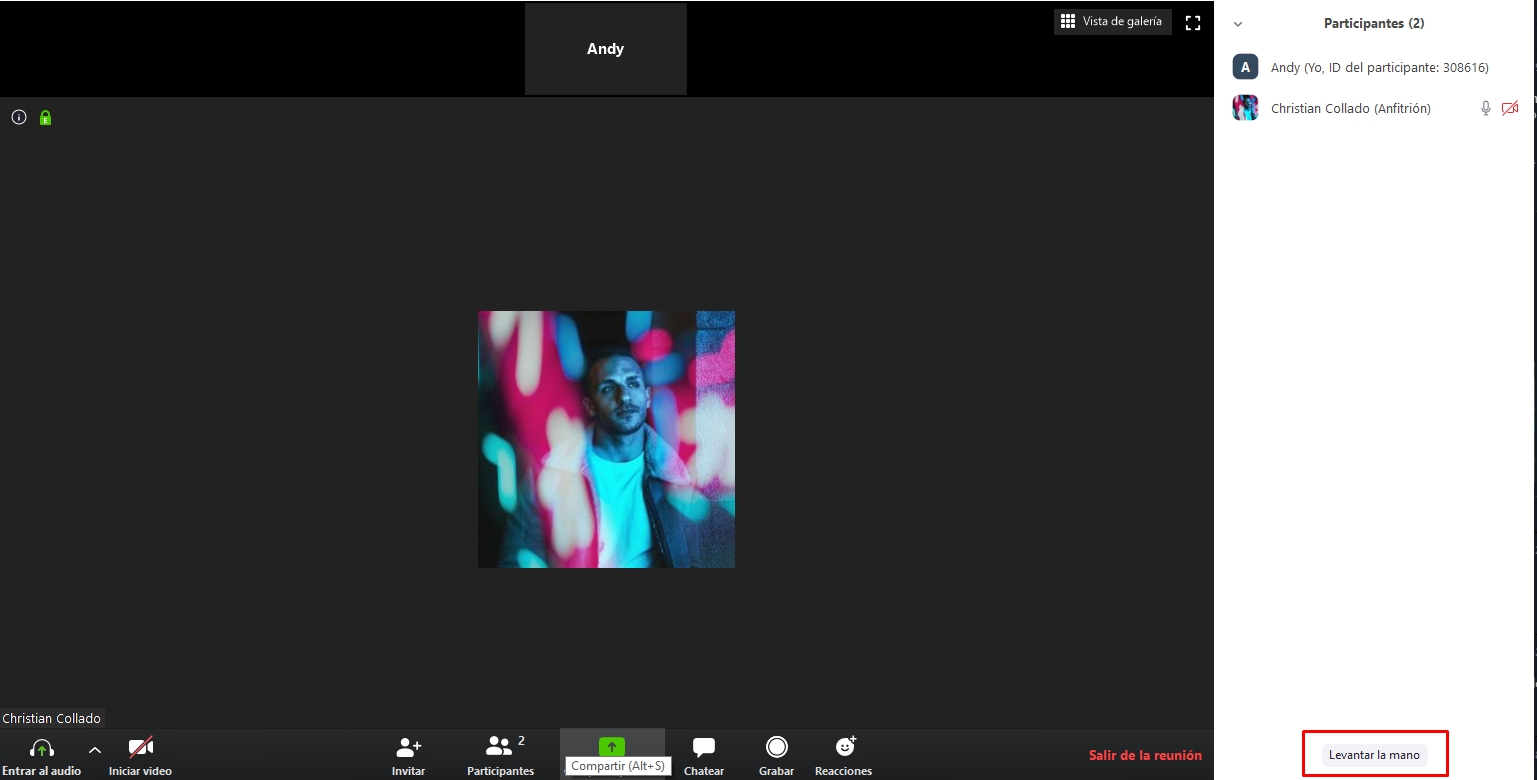
Task: Open the Reacciones emoji menu
Action: pos(844,755)
